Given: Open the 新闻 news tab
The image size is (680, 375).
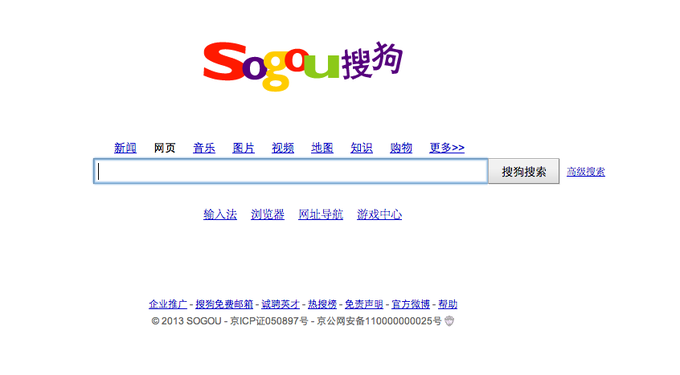Looking at the screenshot, I should [125, 148].
